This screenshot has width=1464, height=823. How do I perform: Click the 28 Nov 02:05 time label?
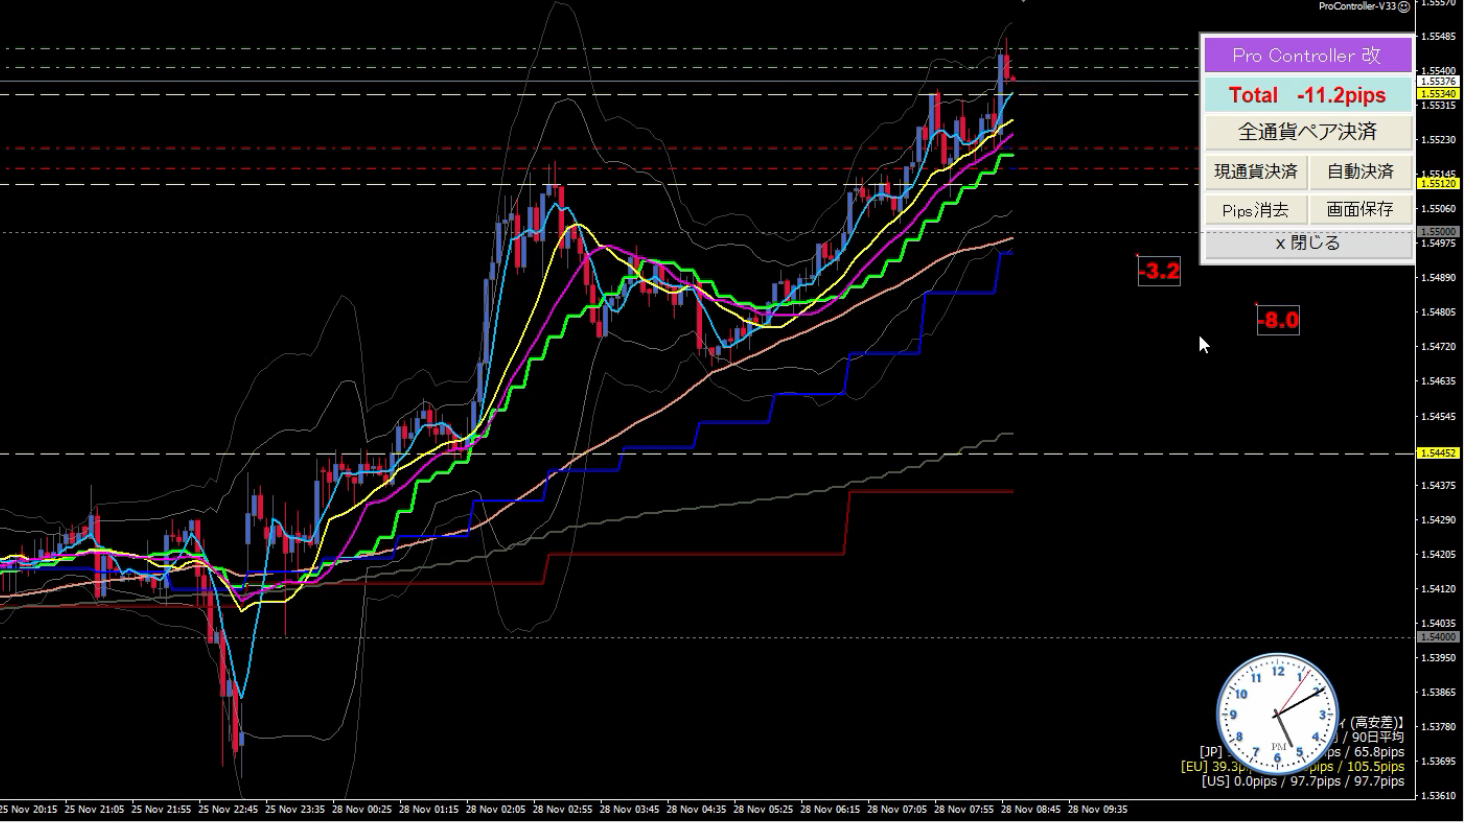pos(495,809)
